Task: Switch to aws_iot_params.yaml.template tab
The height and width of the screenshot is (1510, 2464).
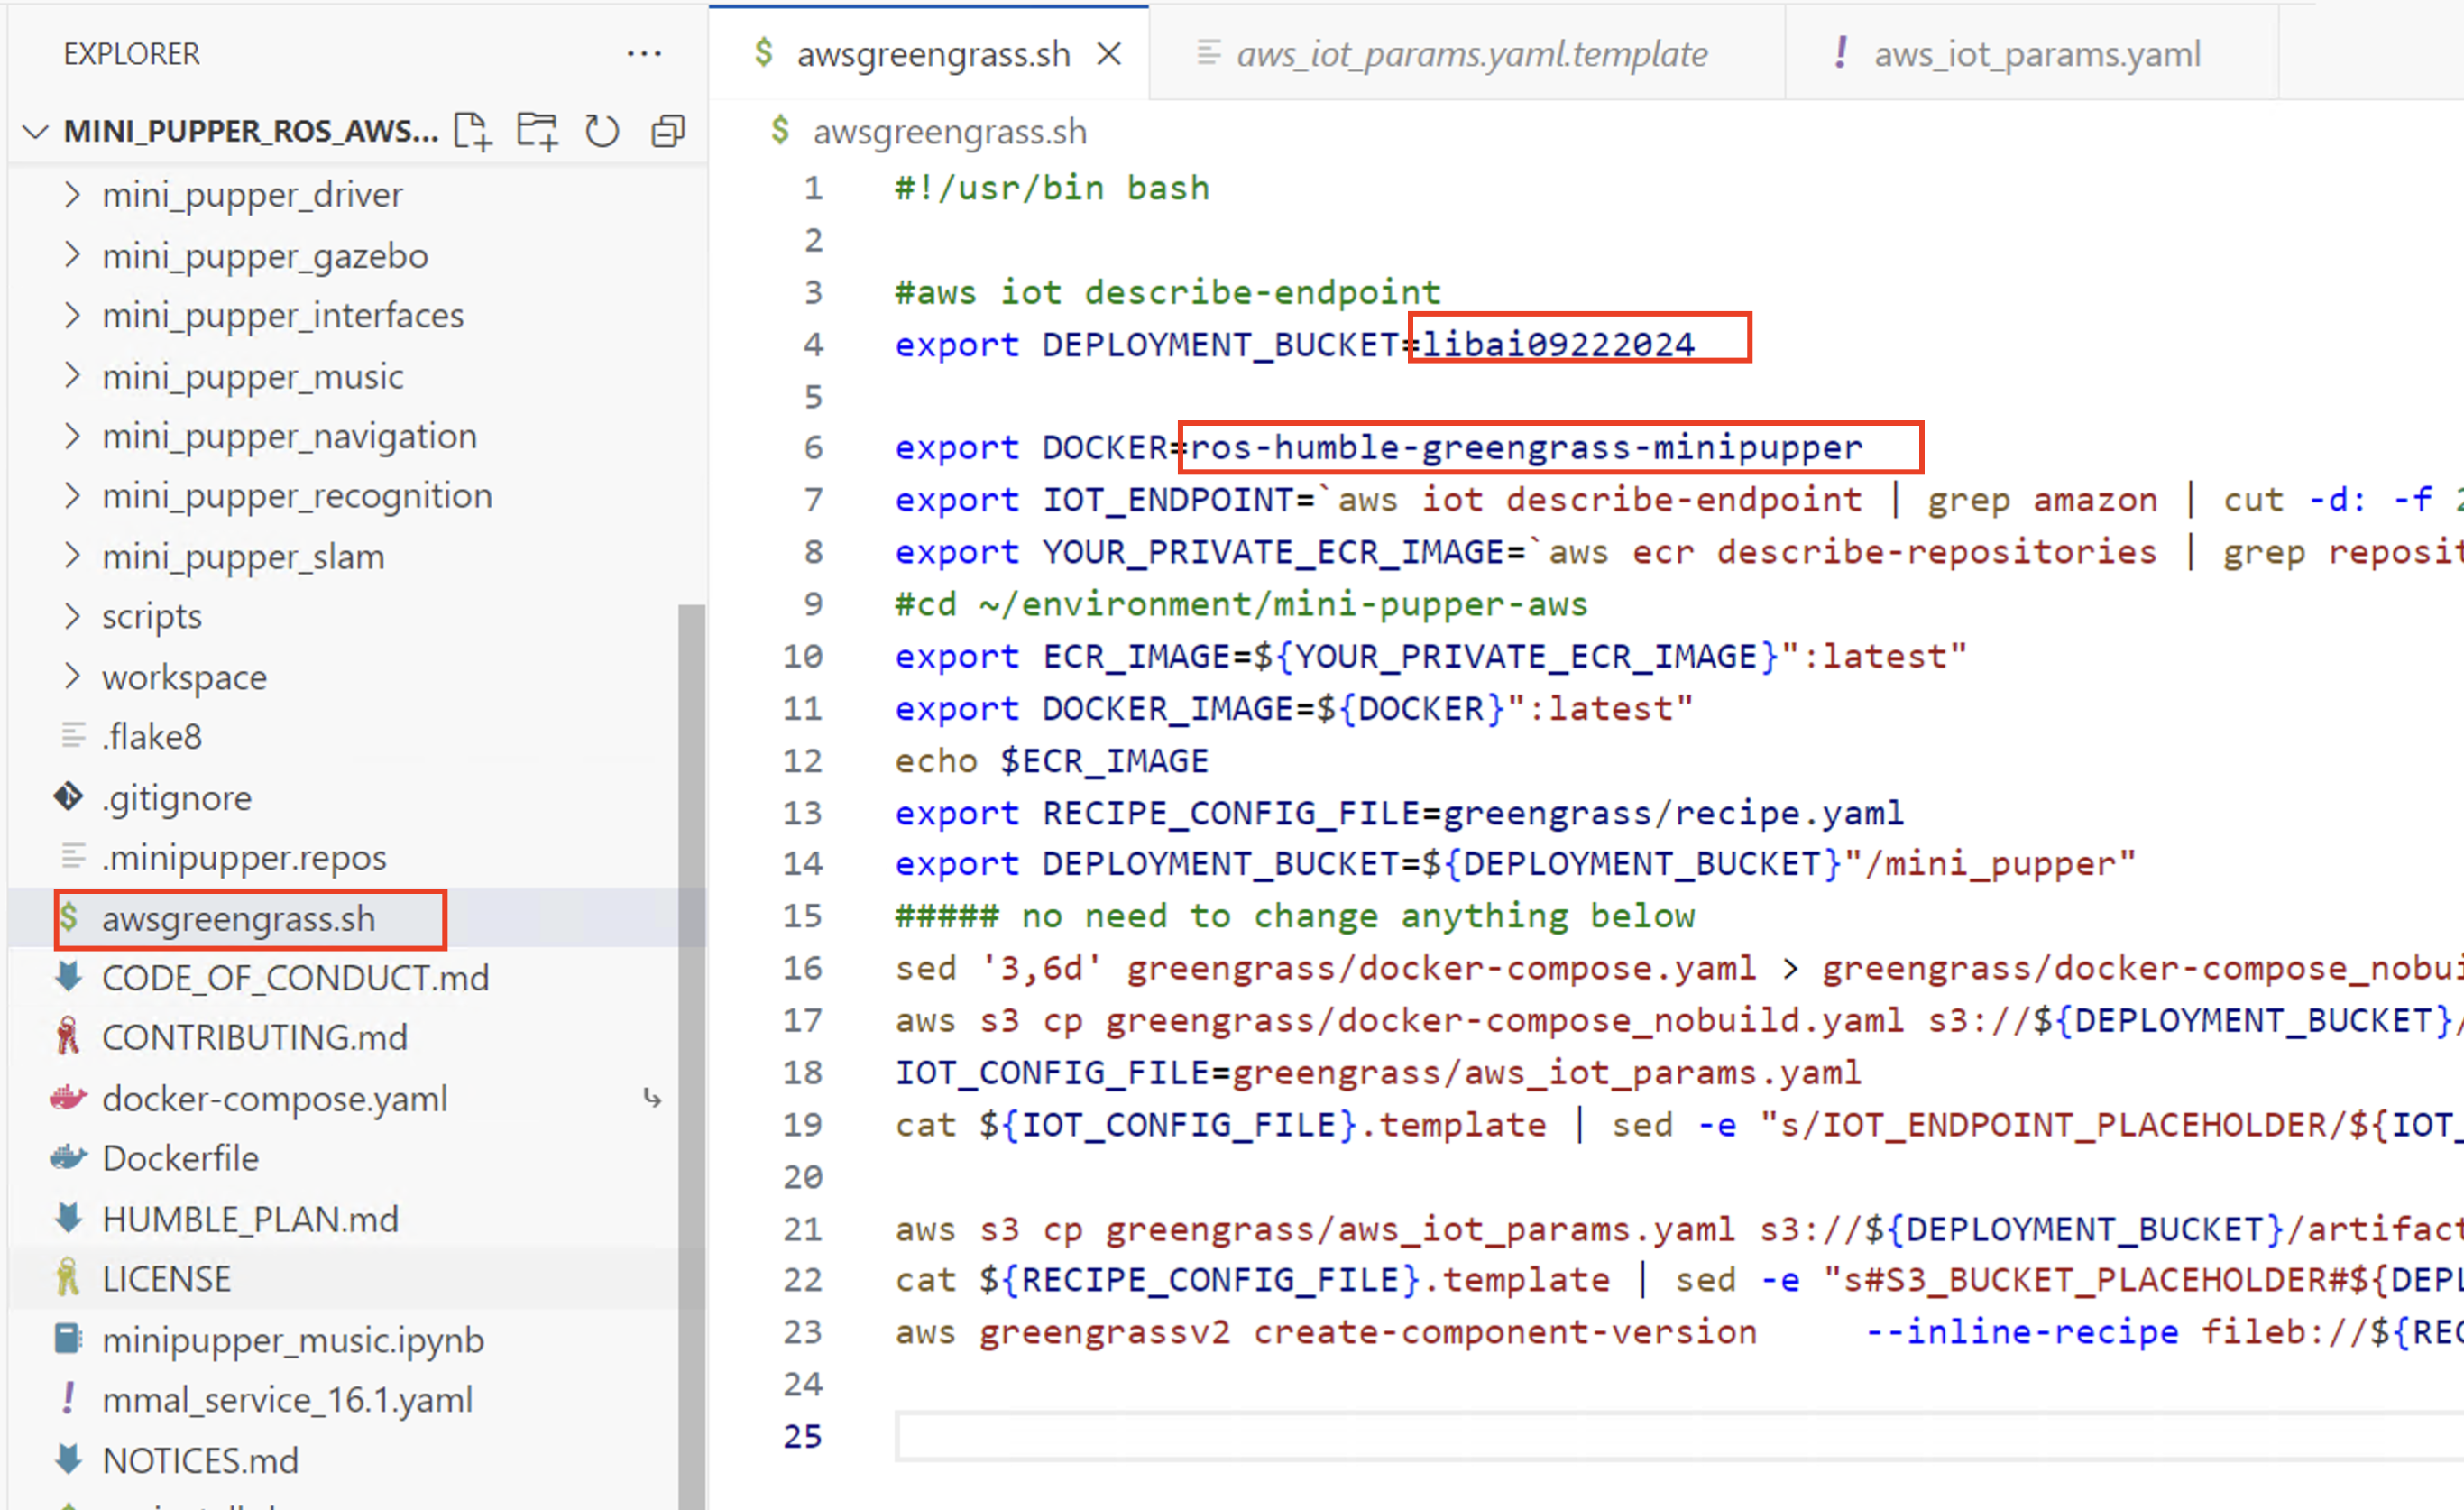Action: [x=1470, y=54]
